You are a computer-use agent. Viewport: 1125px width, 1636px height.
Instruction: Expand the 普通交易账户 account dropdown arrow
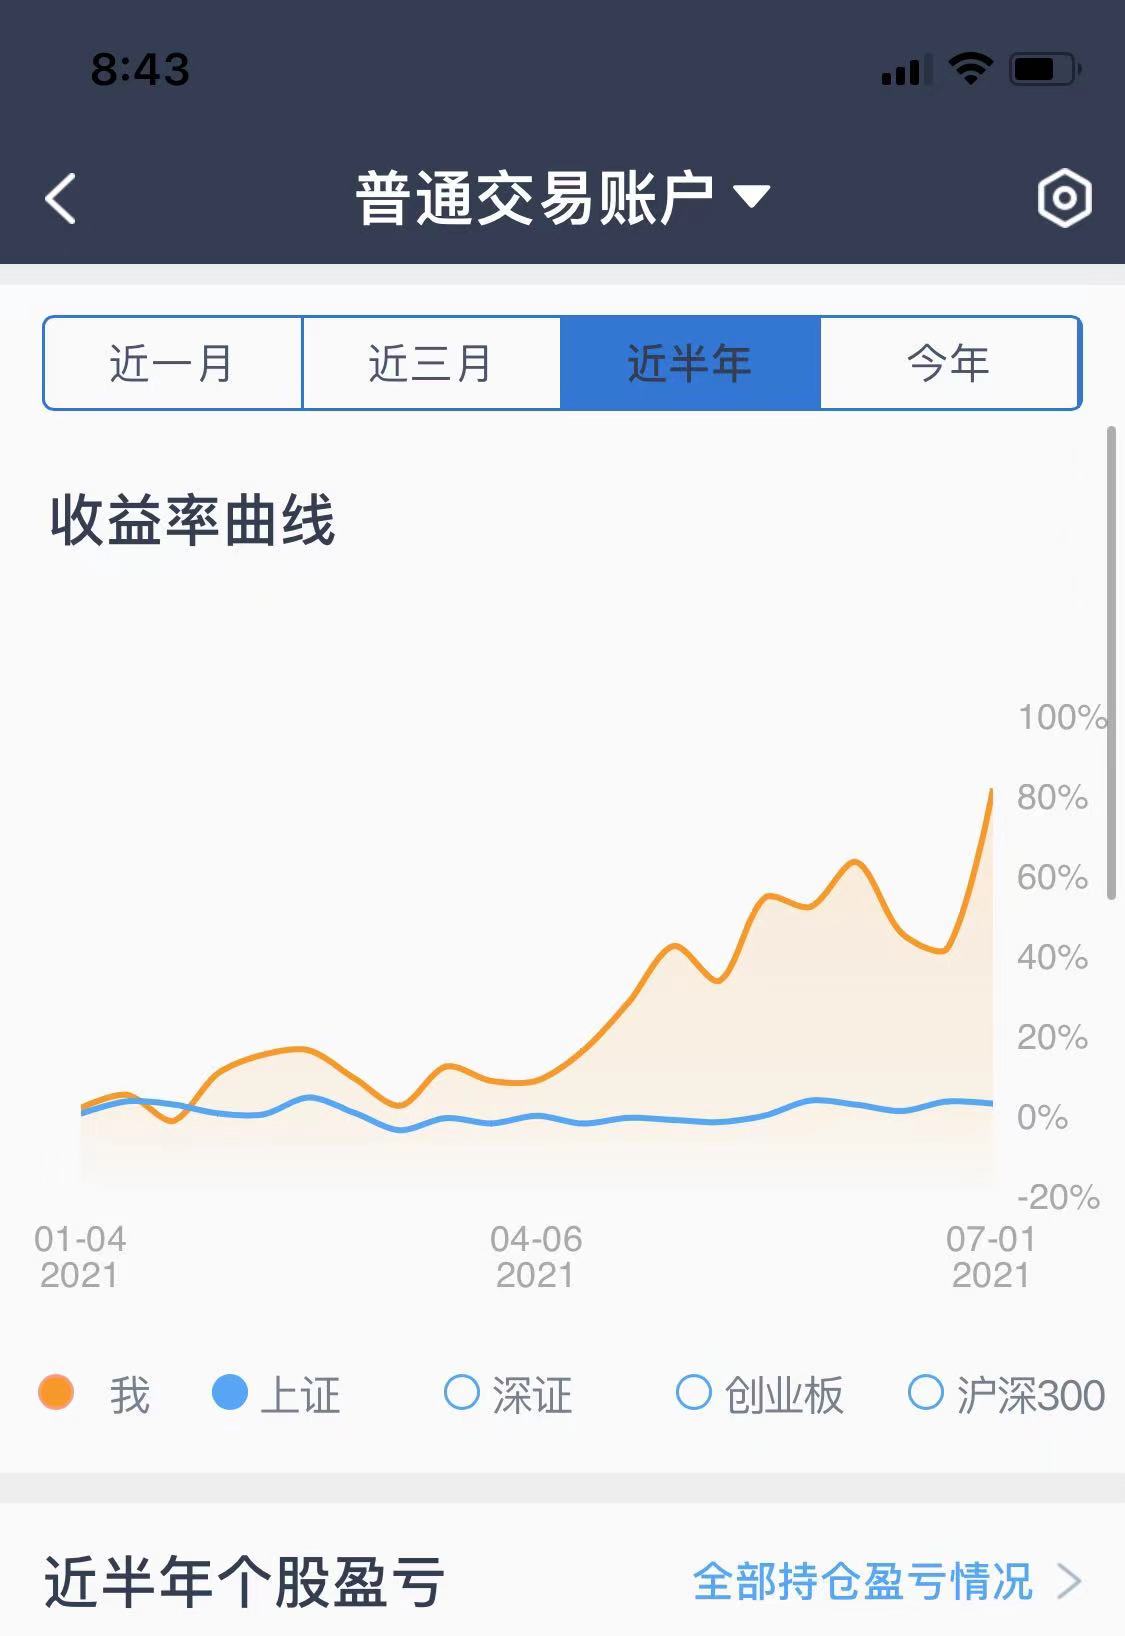pos(751,197)
